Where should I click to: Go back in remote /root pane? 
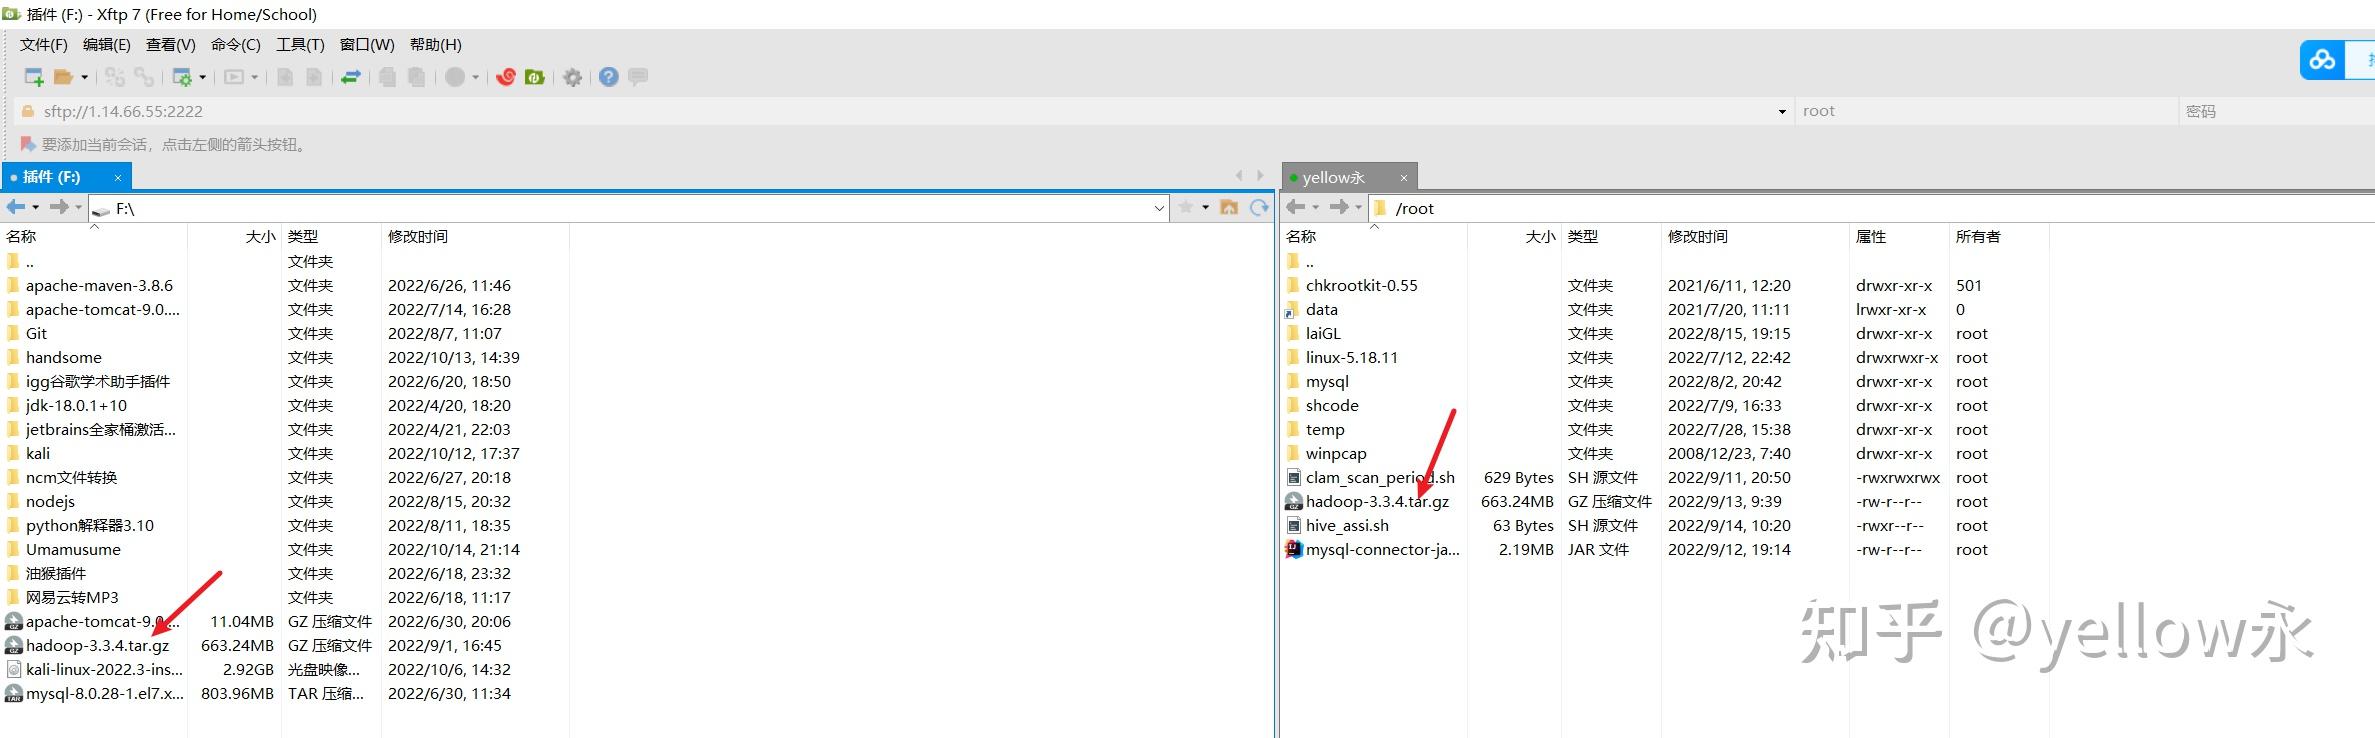[x=1296, y=207]
